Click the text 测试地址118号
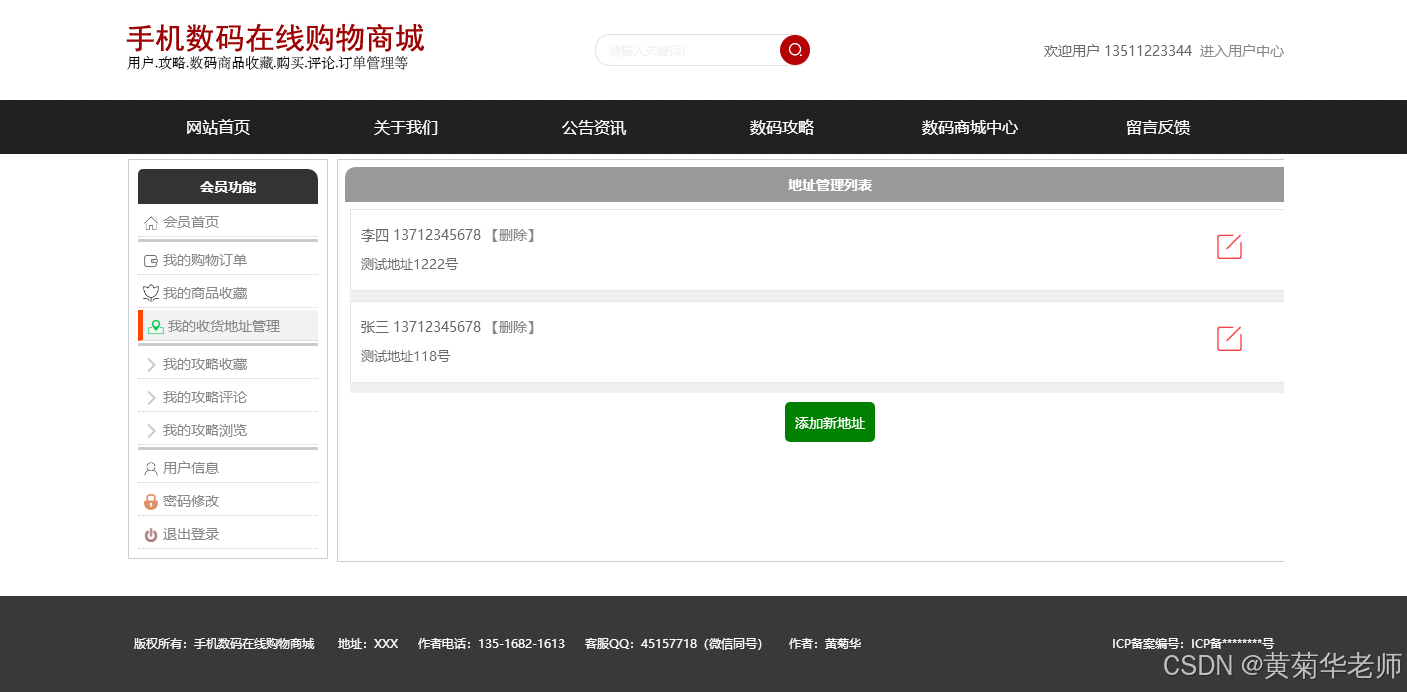Screen dimensions: 1407x692 click(406, 356)
